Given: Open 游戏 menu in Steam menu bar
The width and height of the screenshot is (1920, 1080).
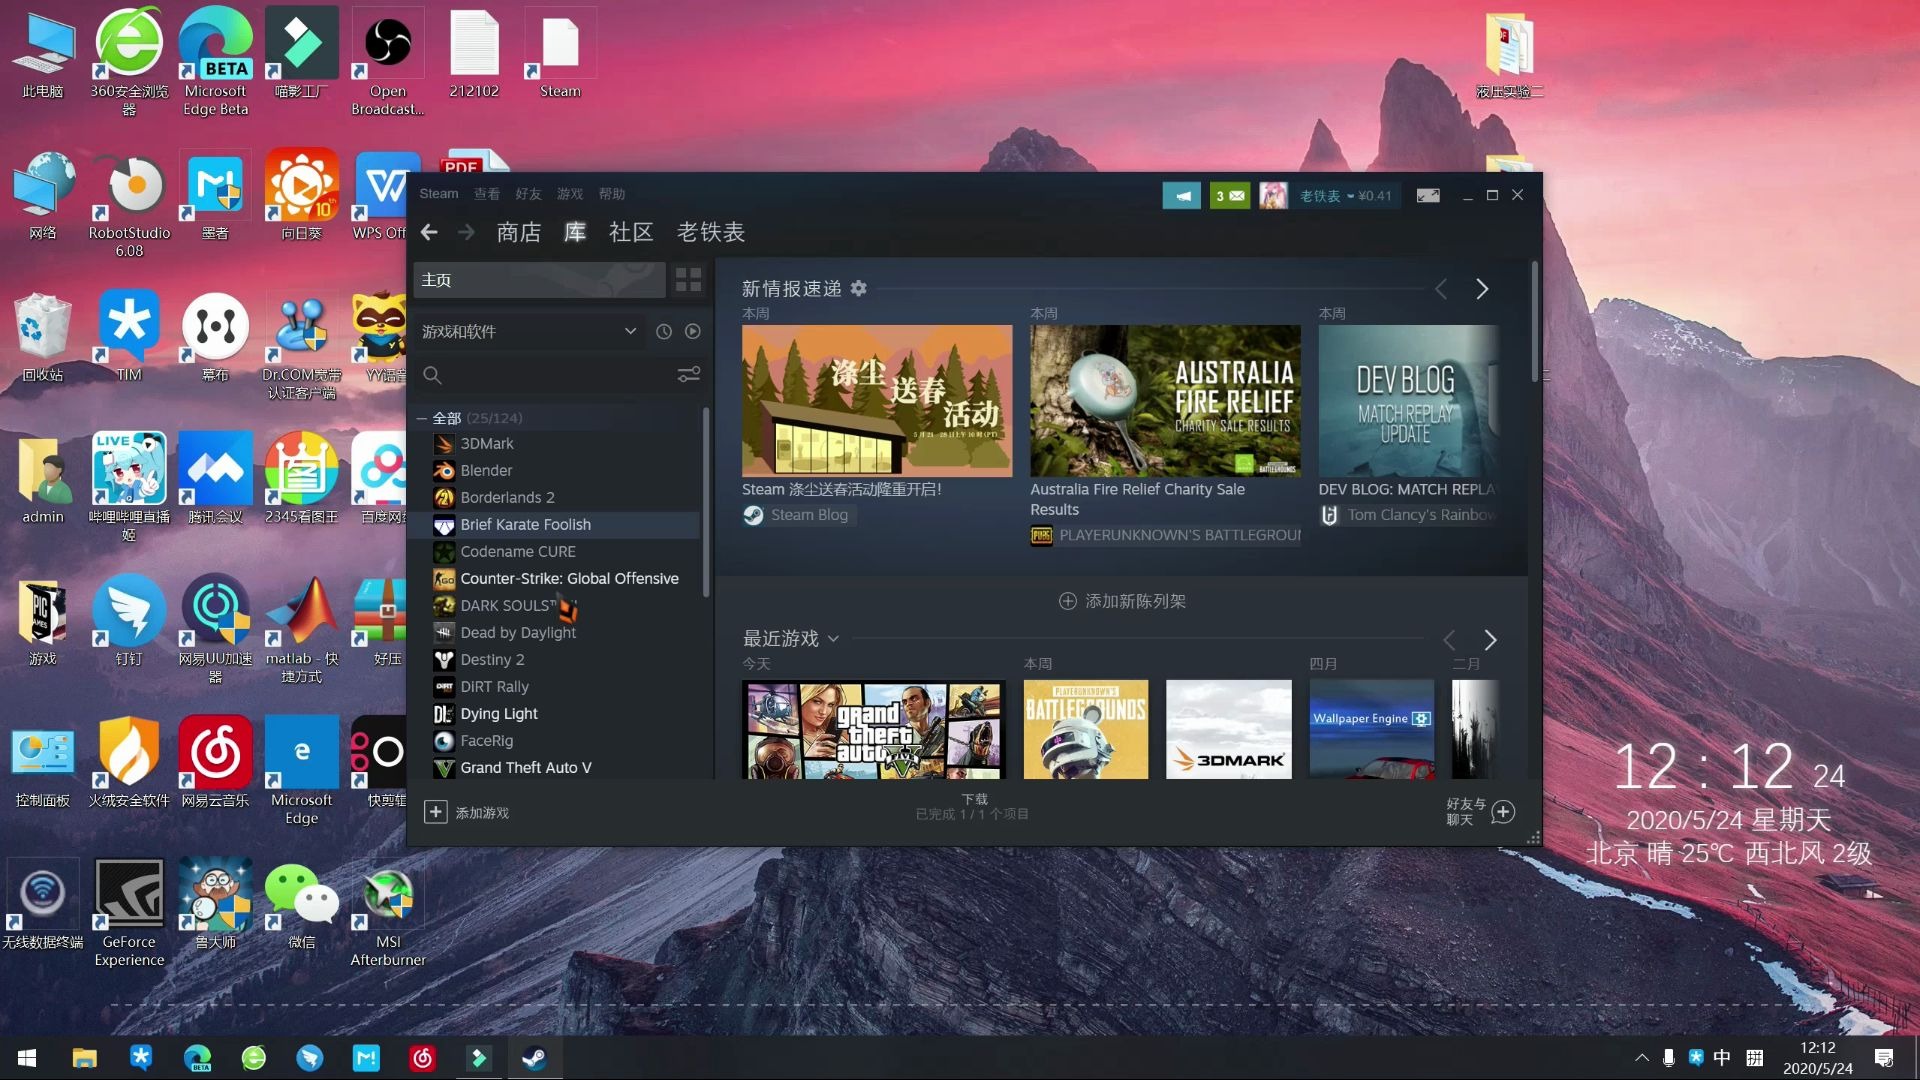Looking at the screenshot, I should pyautogui.click(x=570, y=194).
